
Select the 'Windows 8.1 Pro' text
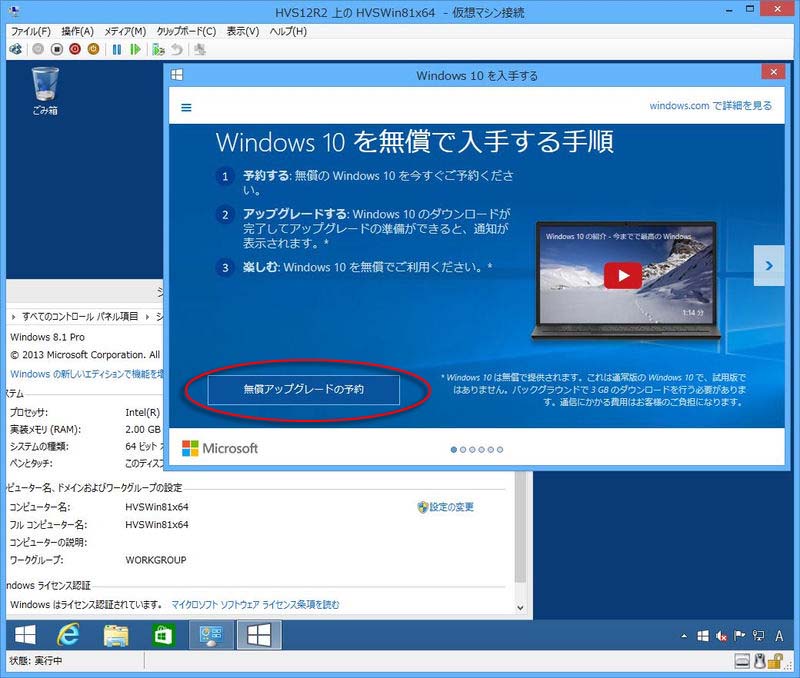pyautogui.click(x=47, y=337)
